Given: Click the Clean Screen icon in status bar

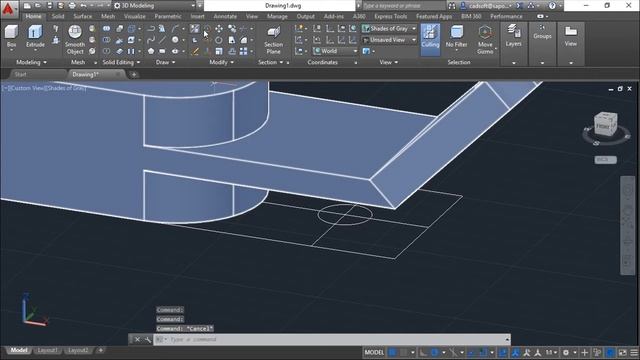Looking at the screenshot, I should pyautogui.click(x=622, y=352).
